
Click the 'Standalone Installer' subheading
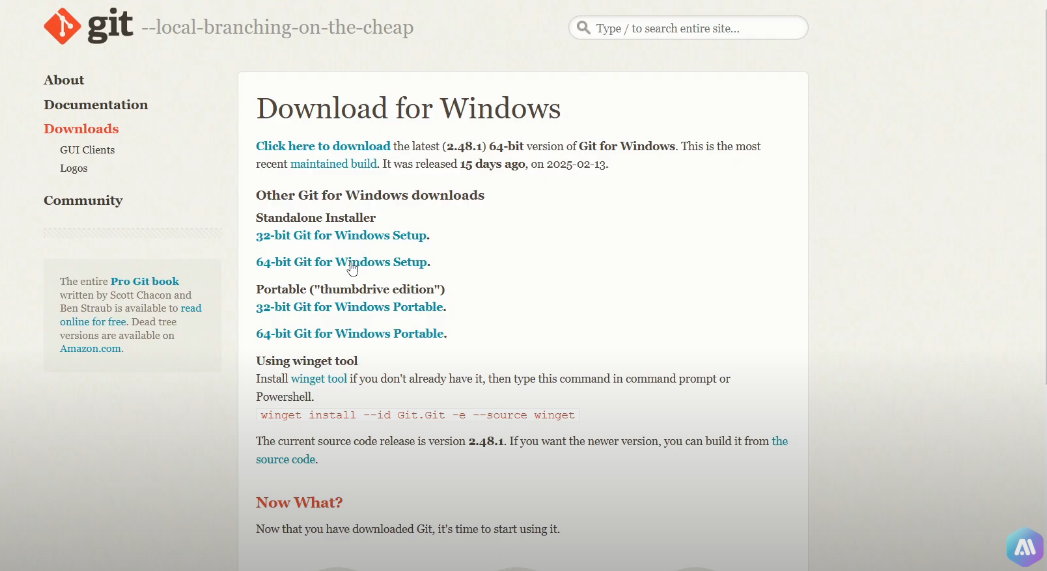coord(316,218)
